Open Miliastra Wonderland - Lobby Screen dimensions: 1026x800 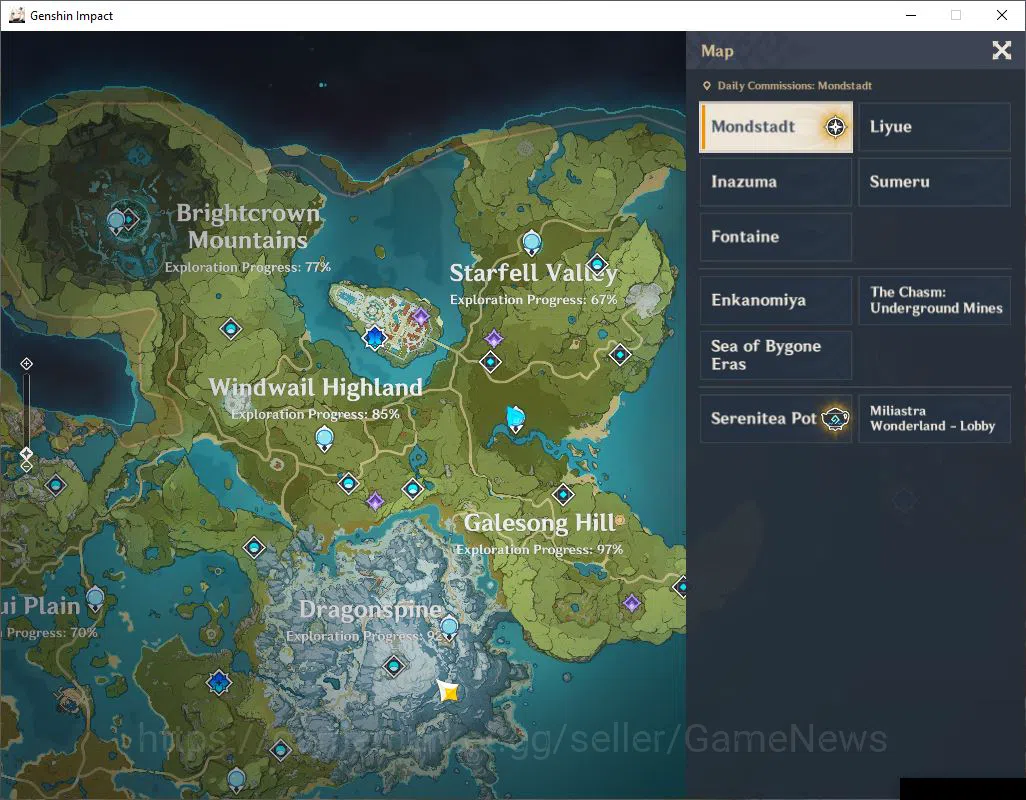934,419
